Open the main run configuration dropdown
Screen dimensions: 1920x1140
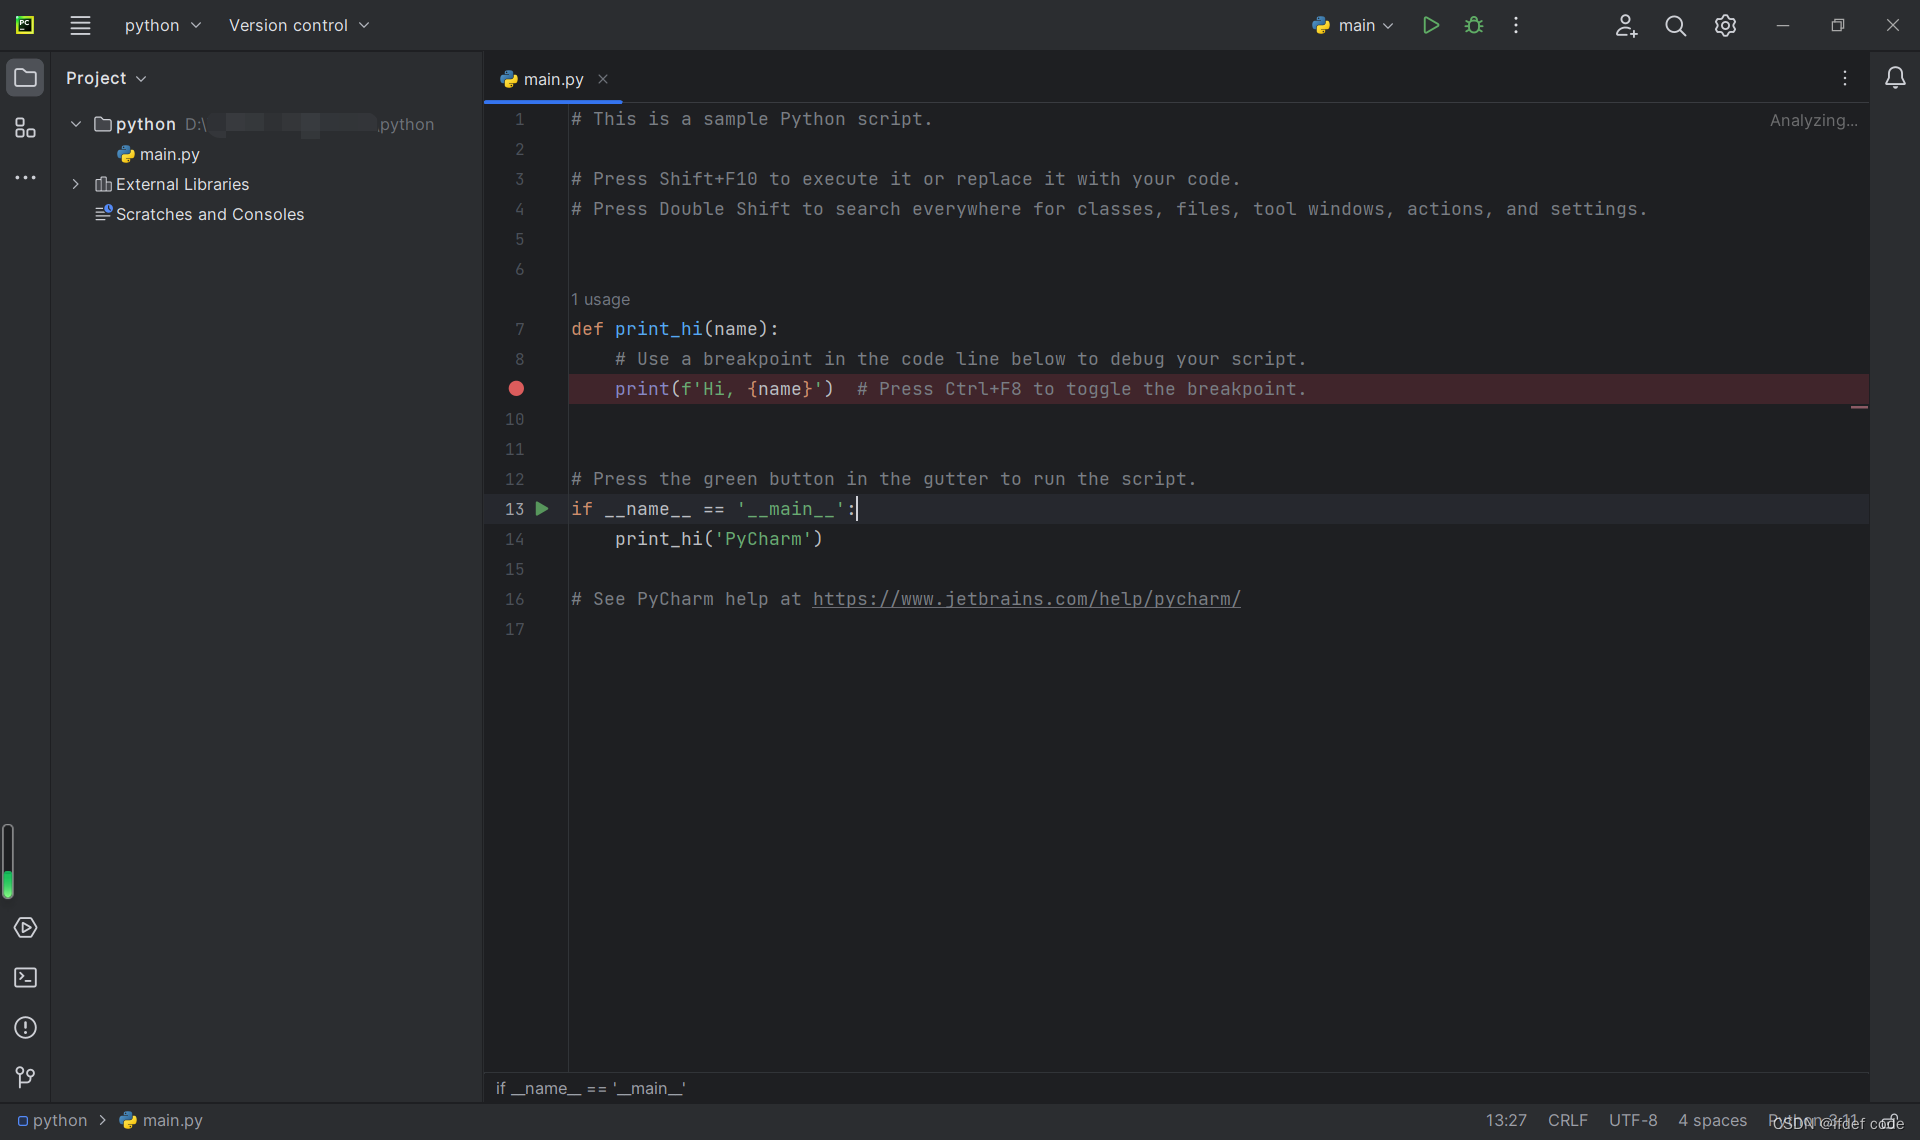(x=1352, y=25)
